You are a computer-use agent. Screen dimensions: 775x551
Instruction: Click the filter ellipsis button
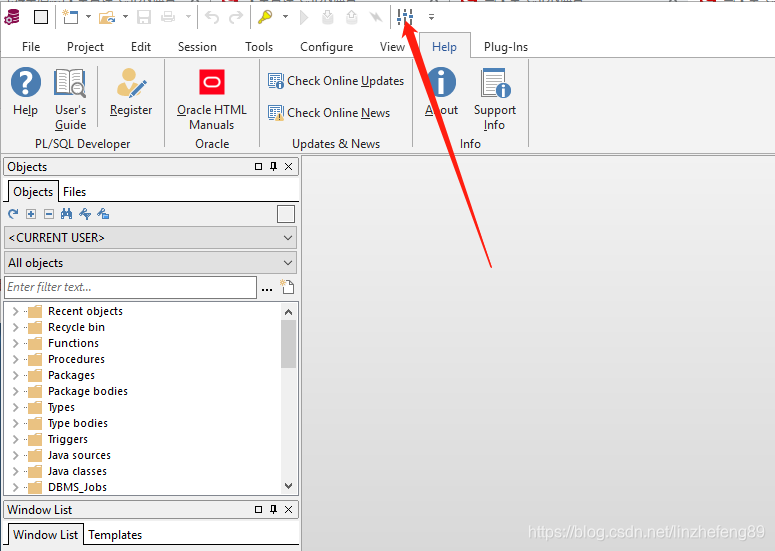pyautogui.click(x=267, y=289)
